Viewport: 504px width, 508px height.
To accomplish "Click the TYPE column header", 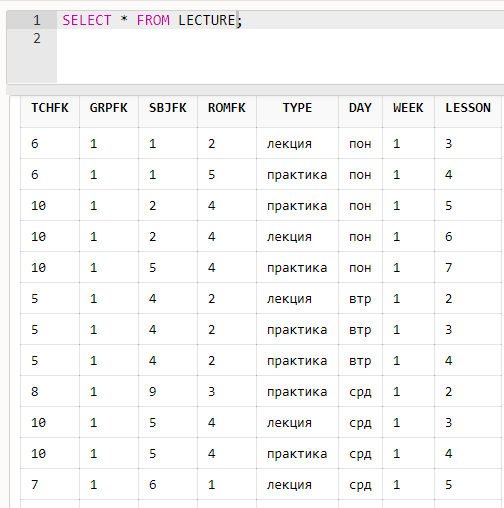I will 297,108.
